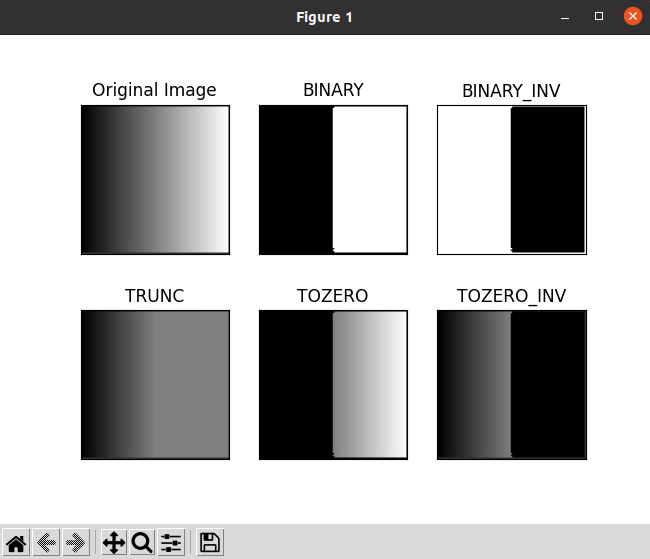Save the figure with the floppy icon
The image size is (650, 559).
[210, 542]
